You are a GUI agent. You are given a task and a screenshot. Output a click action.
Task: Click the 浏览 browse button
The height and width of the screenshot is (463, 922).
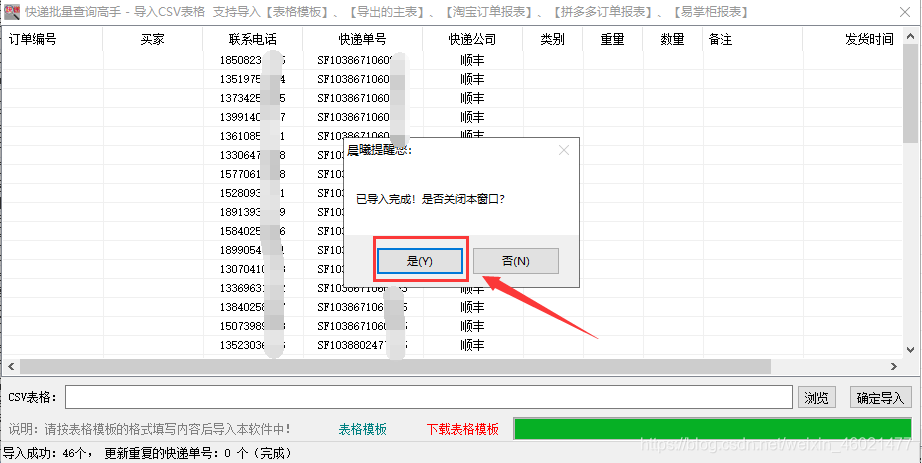click(x=817, y=398)
